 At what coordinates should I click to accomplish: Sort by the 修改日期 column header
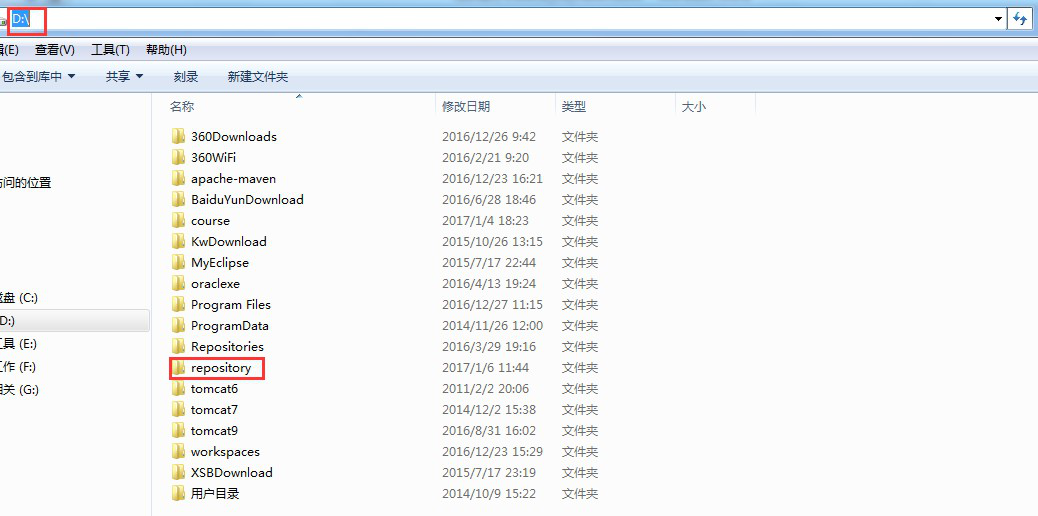(466, 106)
